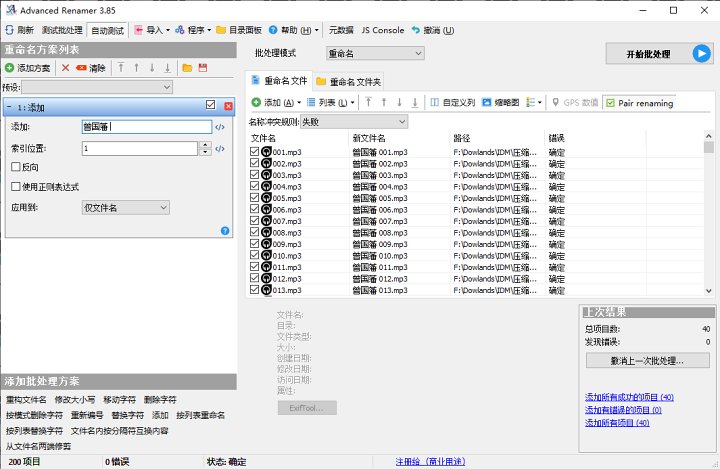
Task: Click the 缩略图 thumbnail view icon
Action: coord(487,102)
